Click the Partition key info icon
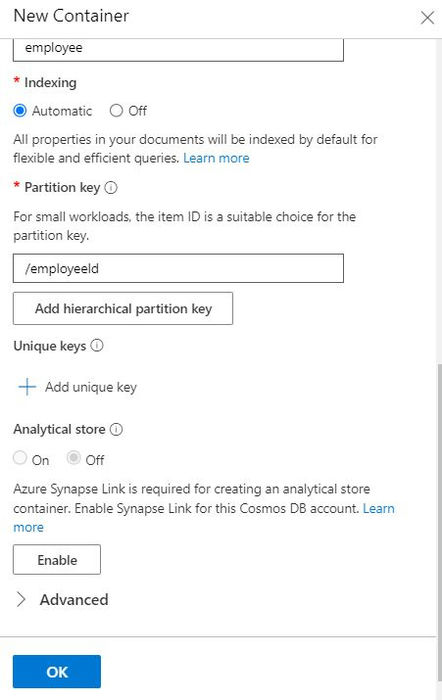The image size is (442, 700). (x=111, y=188)
